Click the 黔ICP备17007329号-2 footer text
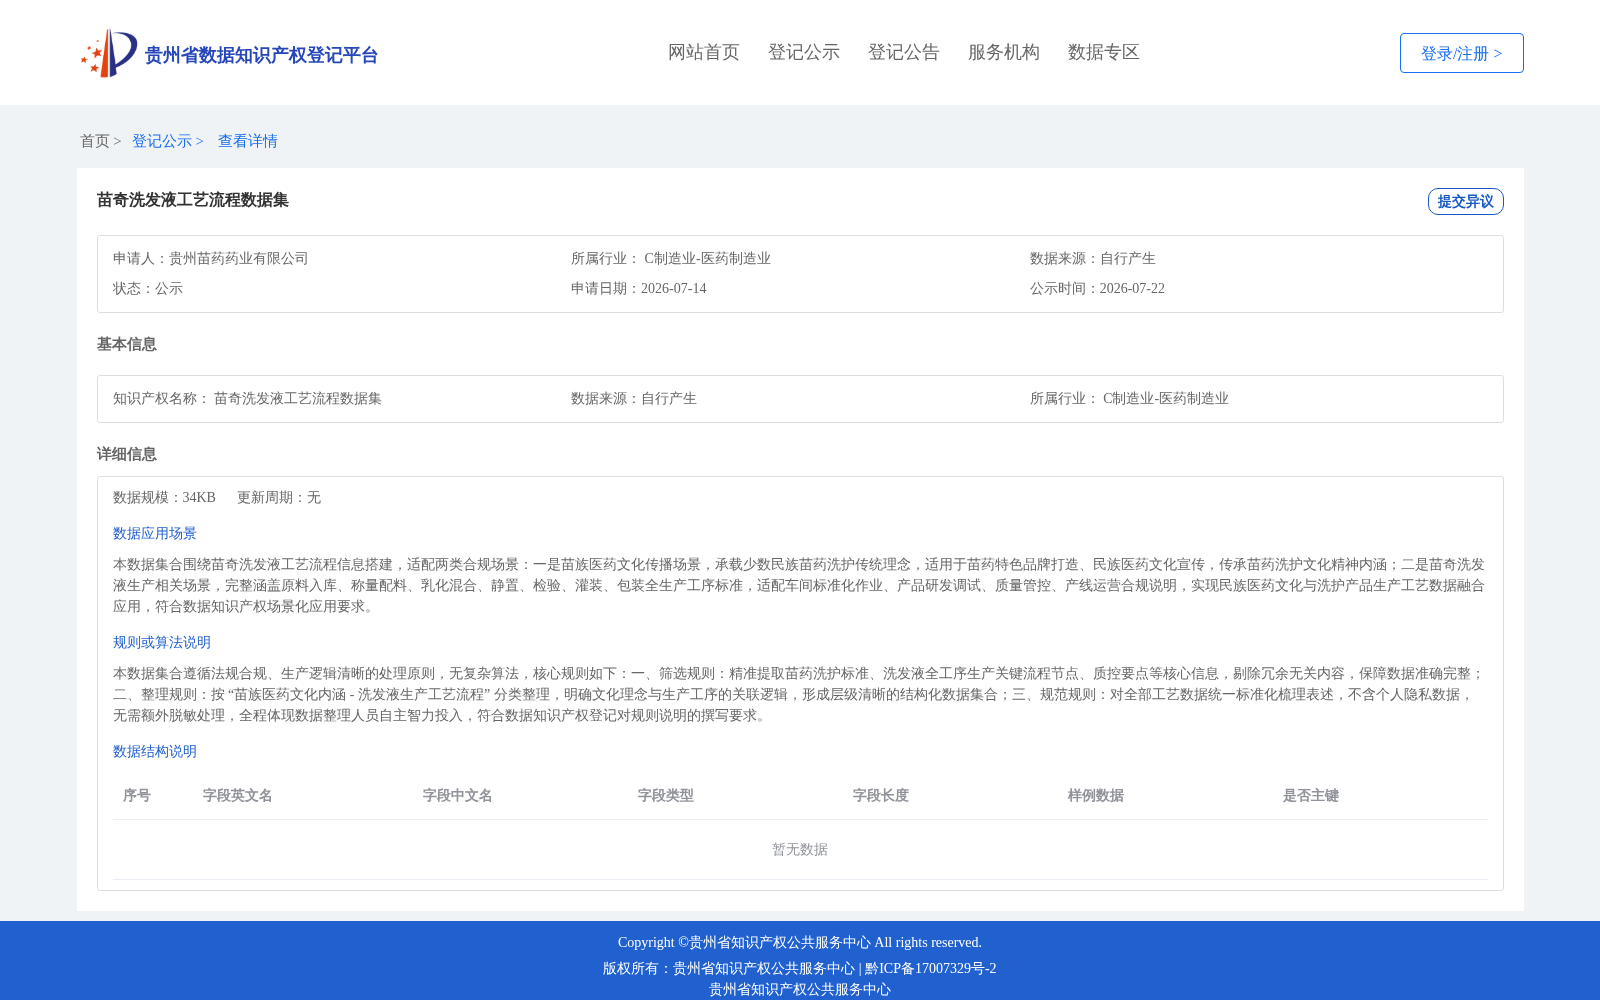 [x=931, y=968]
